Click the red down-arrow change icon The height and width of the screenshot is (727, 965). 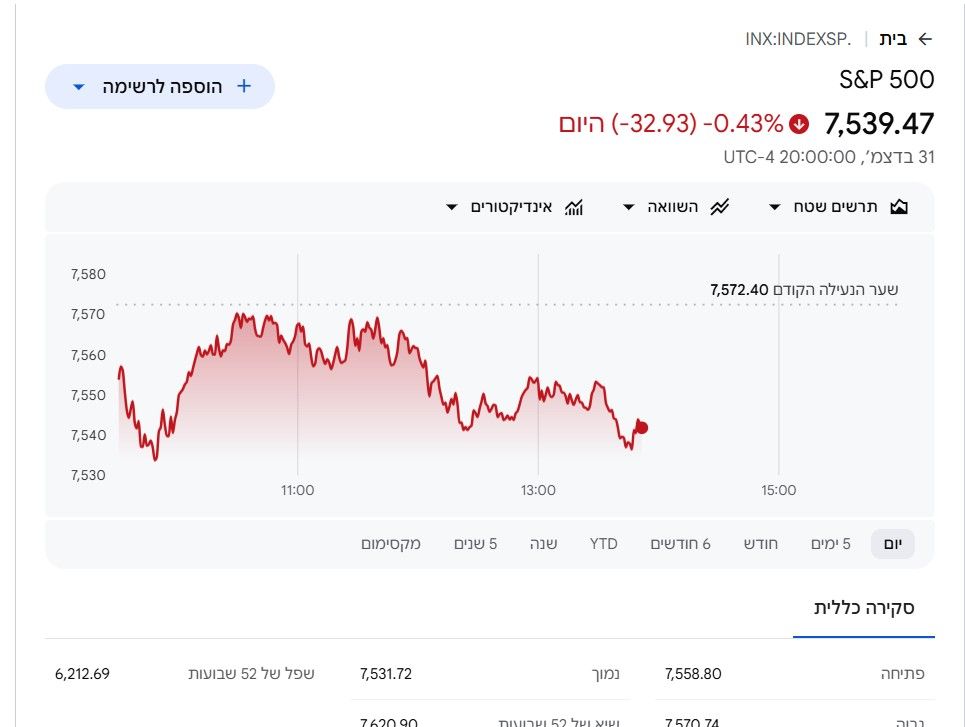(799, 124)
